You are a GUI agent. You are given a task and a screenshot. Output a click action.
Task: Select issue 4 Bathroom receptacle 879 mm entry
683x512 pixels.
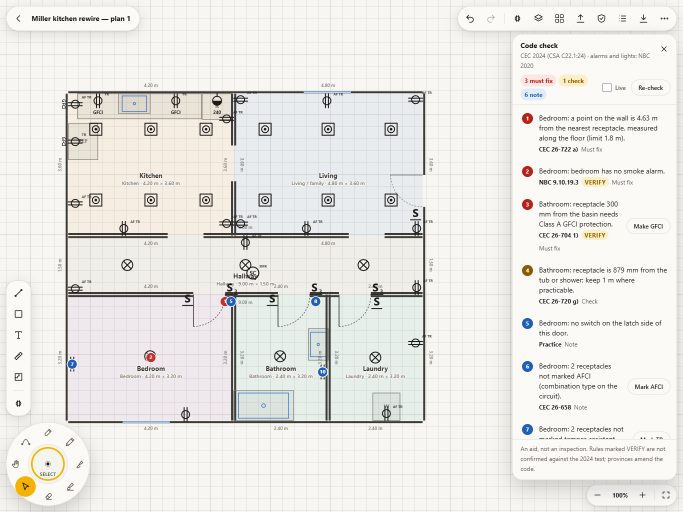595,285
